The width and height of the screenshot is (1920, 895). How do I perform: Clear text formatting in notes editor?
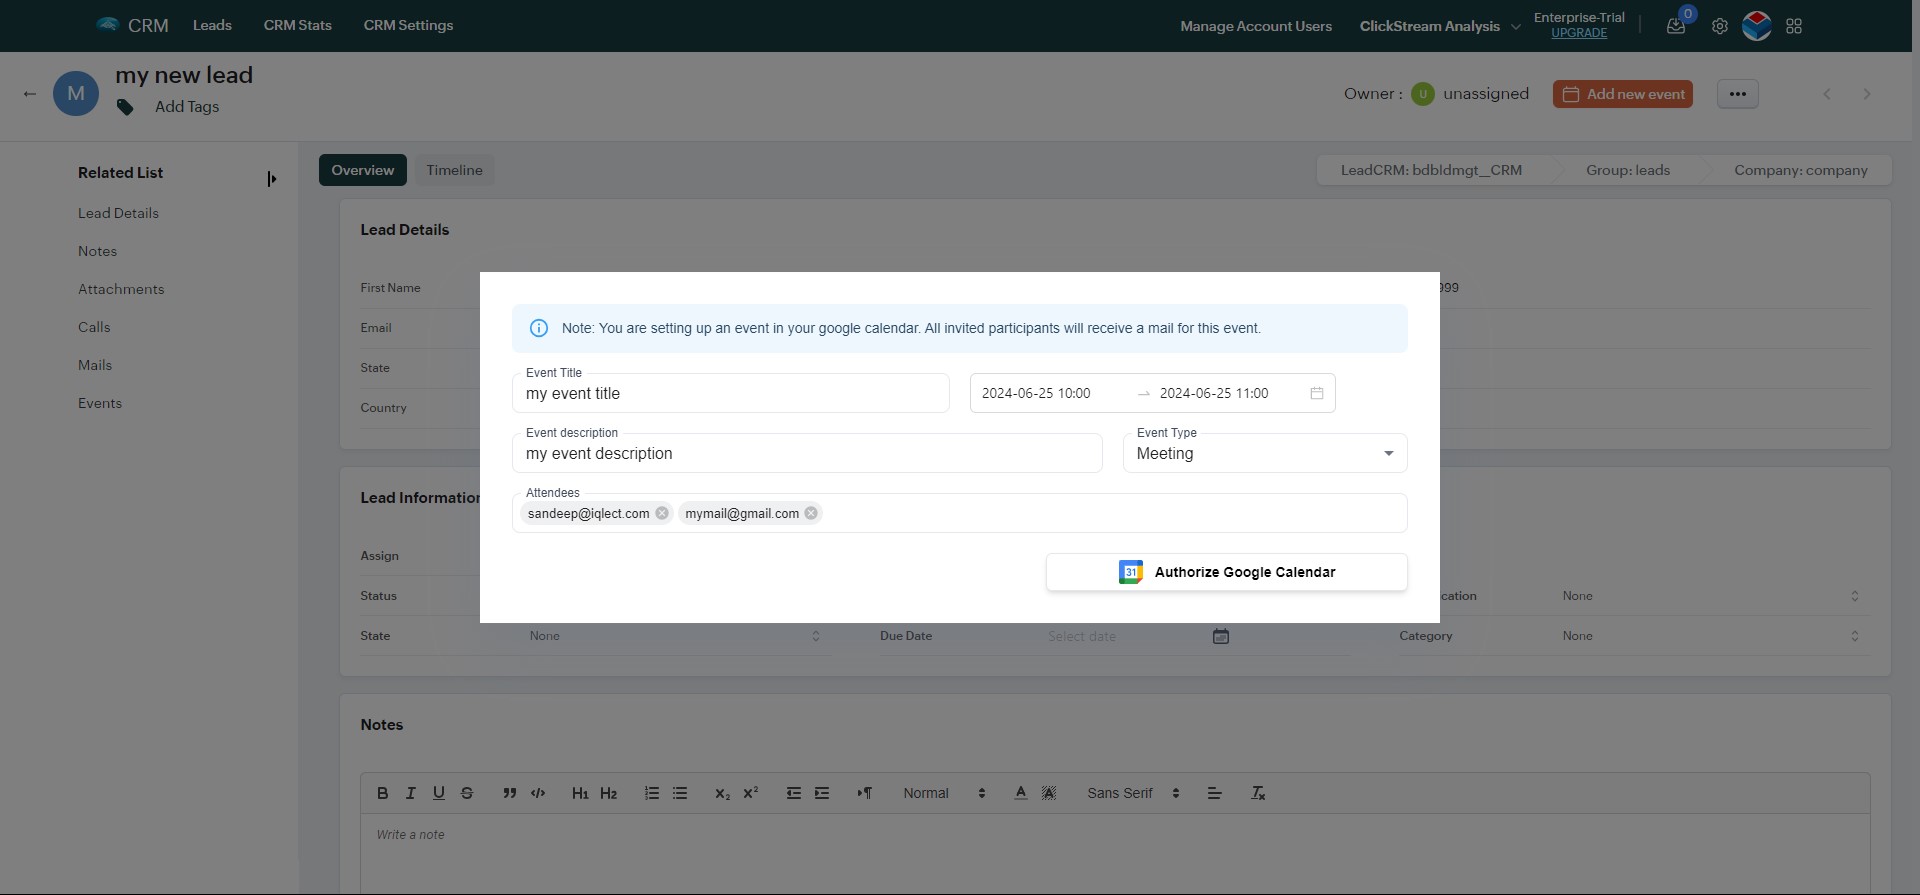[1258, 793]
